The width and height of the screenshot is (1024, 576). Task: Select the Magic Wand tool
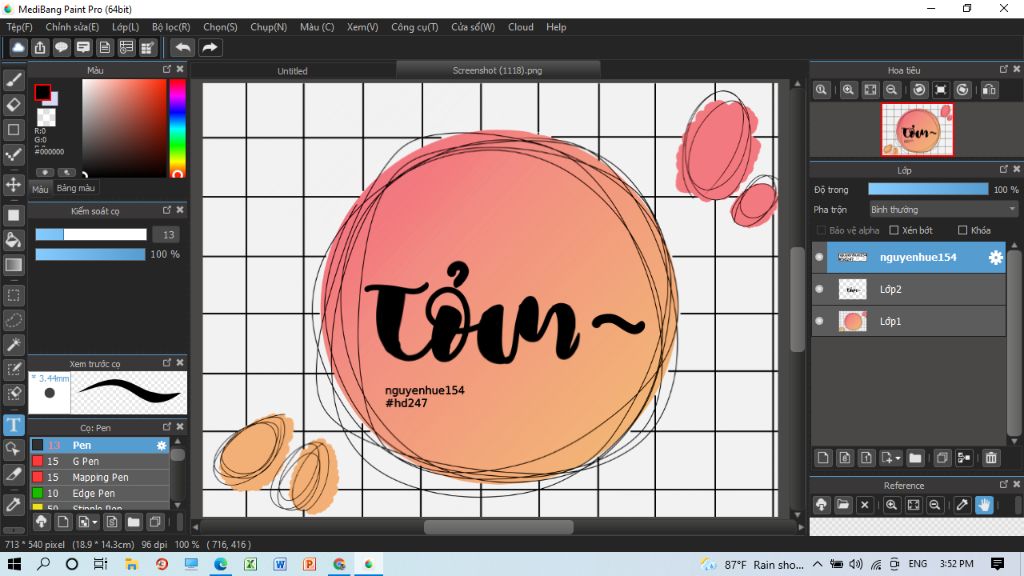point(14,344)
